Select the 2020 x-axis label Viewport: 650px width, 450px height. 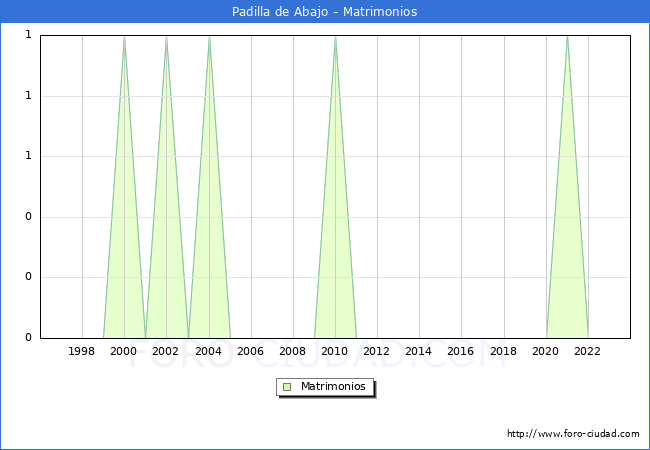[546, 351]
